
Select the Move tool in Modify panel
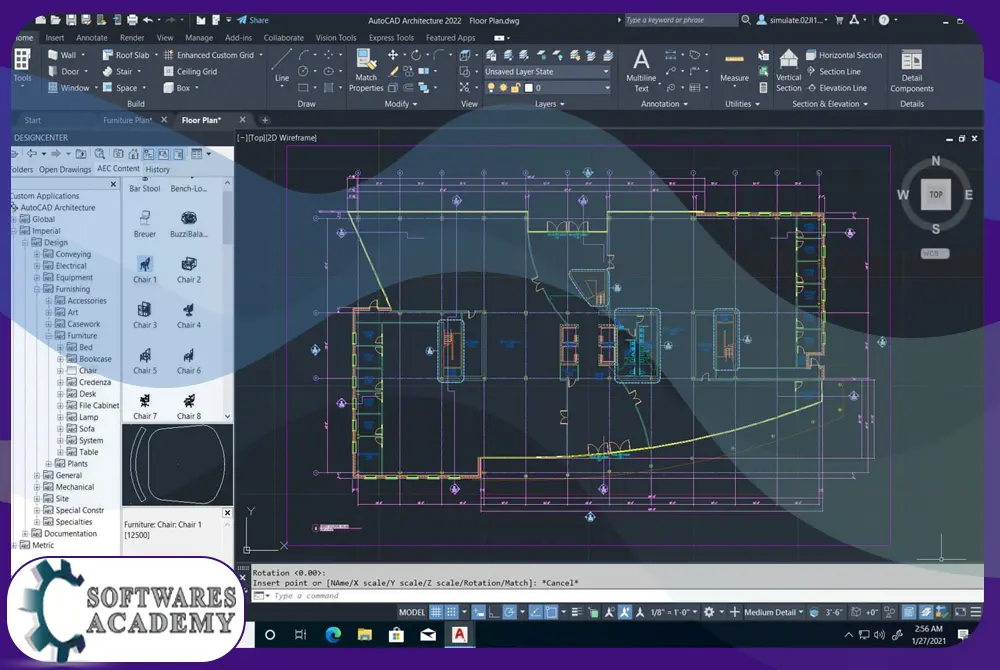coord(393,55)
